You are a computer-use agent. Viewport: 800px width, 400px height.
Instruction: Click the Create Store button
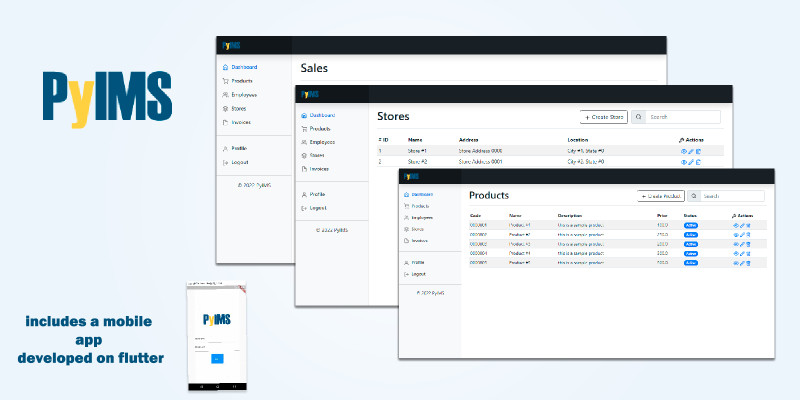coord(603,117)
